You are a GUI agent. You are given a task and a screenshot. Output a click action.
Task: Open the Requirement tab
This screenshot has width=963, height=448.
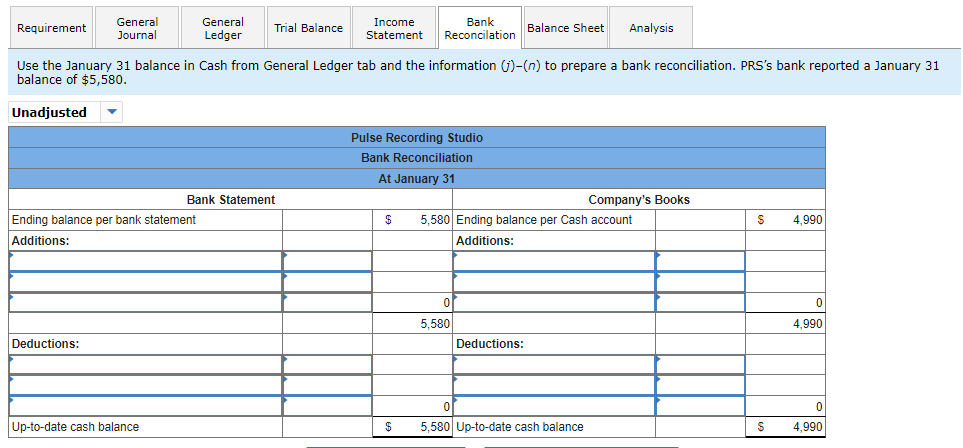[x=51, y=28]
